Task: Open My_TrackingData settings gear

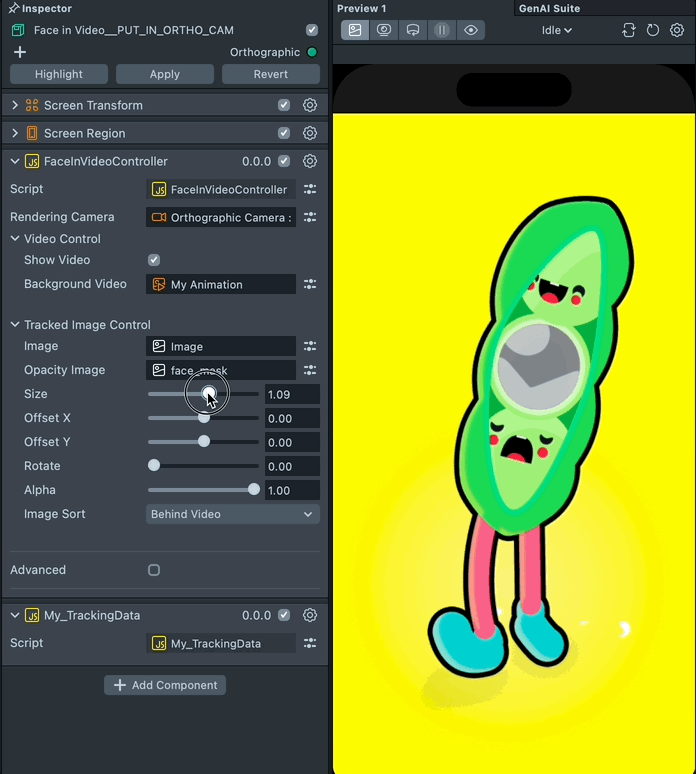Action: point(309,615)
